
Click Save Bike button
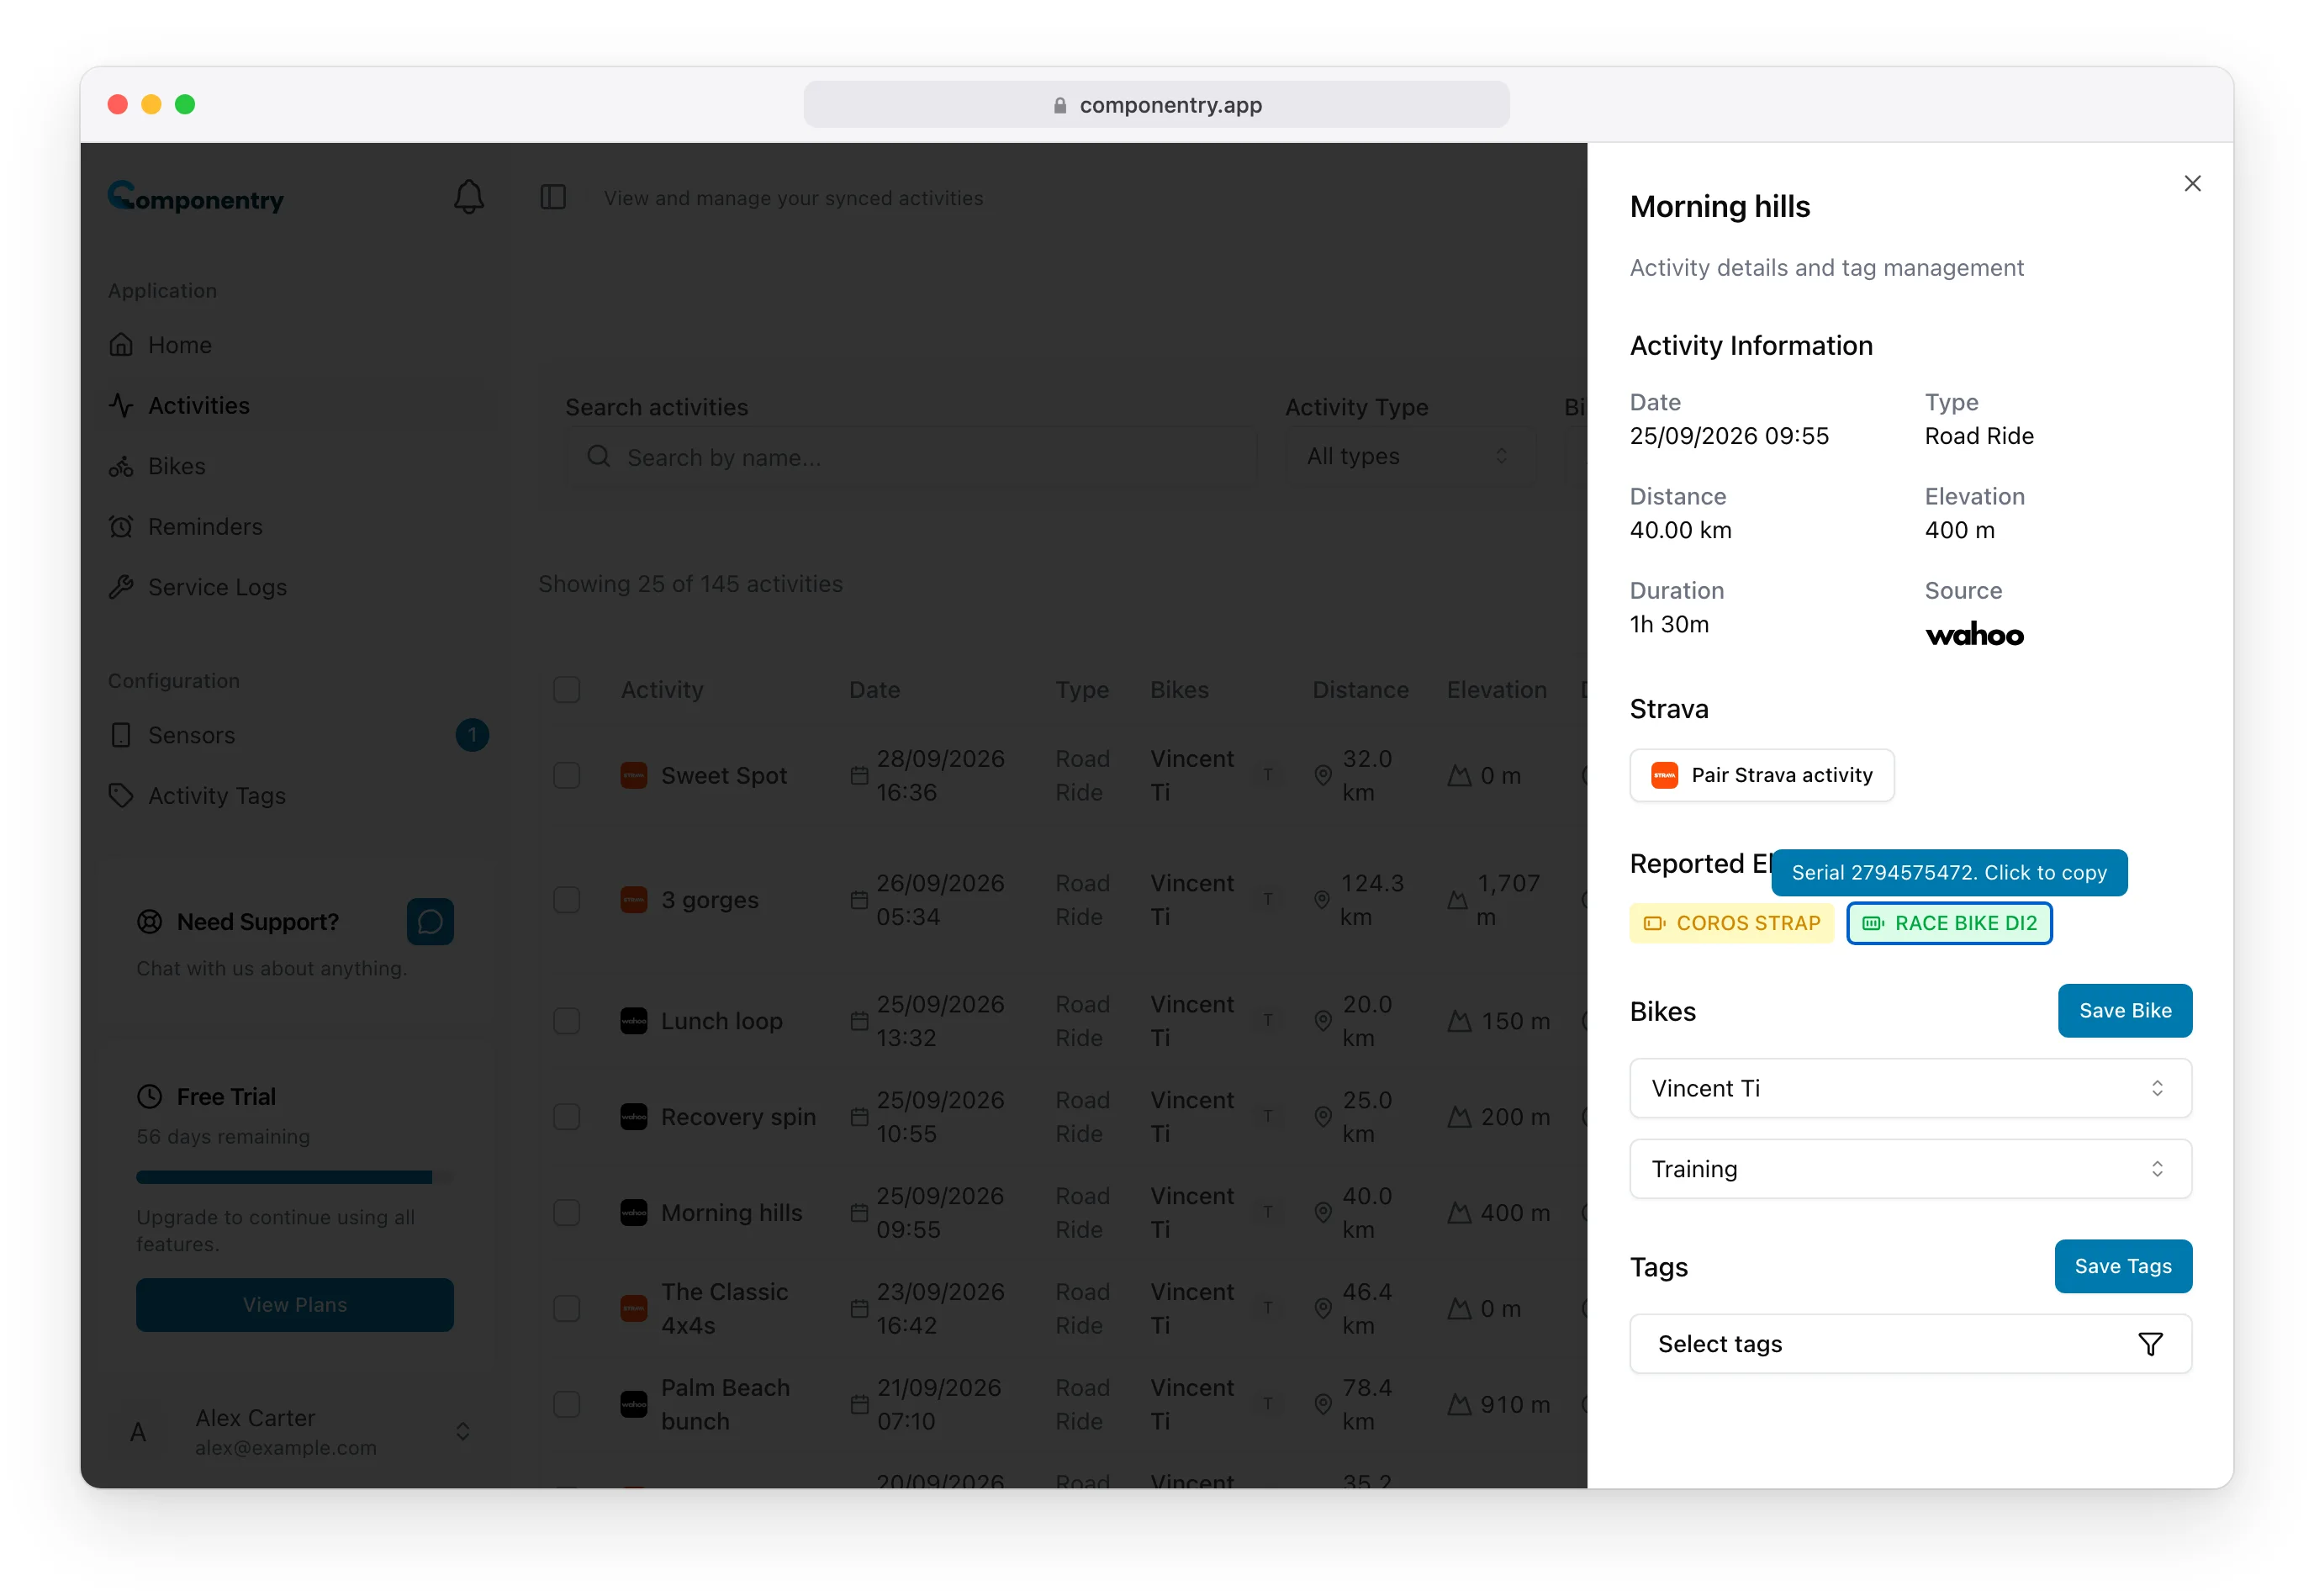click(2124, 1011)
